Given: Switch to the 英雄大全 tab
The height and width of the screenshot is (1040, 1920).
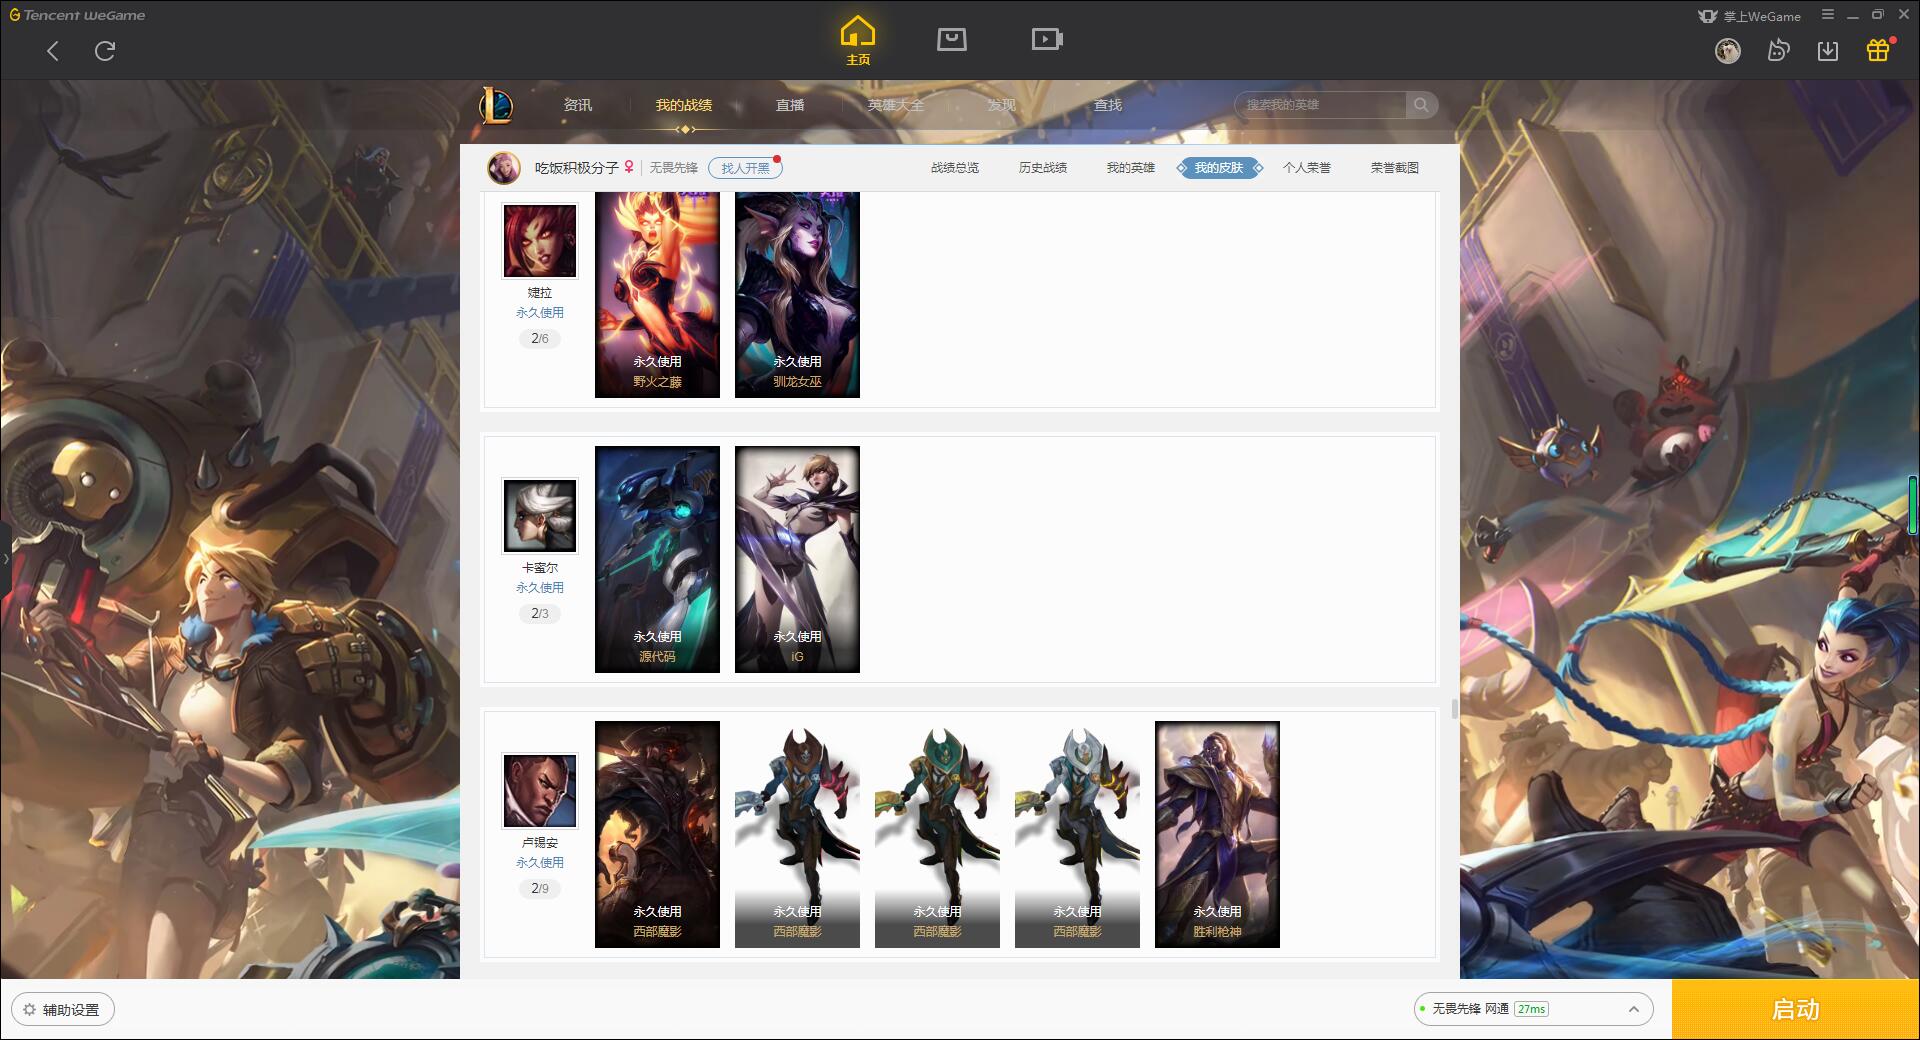Looking at the screenshot, I should [x=896, y=105].
